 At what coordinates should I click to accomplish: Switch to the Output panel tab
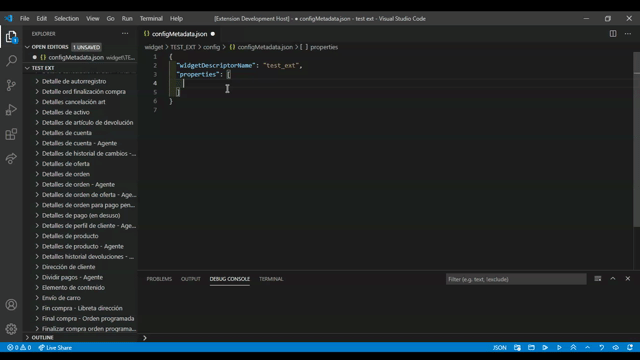[191, 279]
